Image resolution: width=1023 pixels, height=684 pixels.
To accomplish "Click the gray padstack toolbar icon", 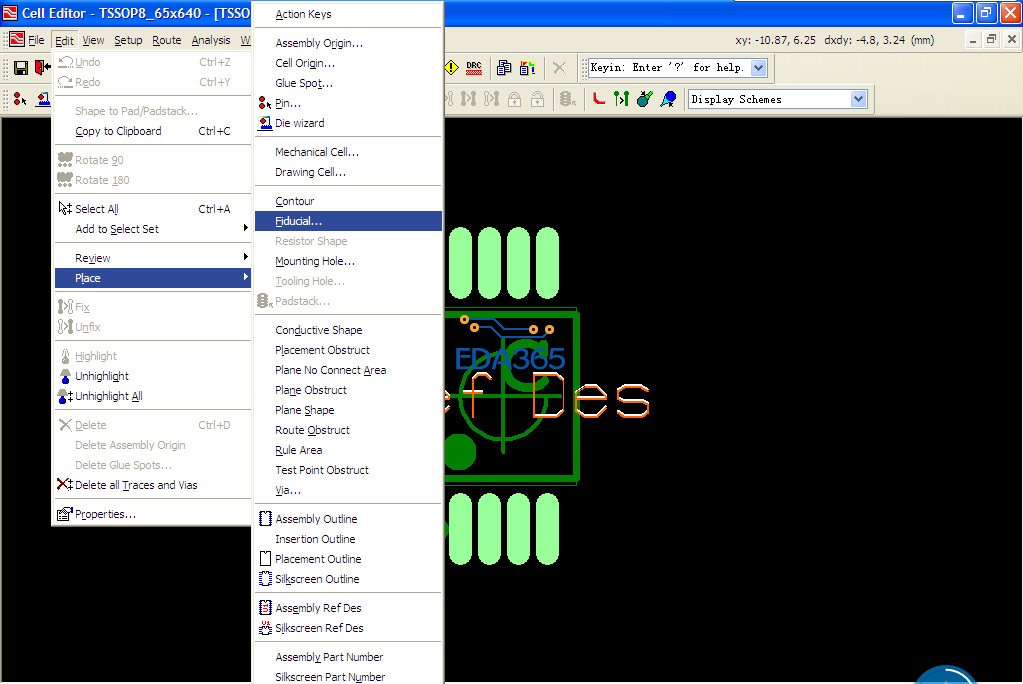I will [568, 99].
